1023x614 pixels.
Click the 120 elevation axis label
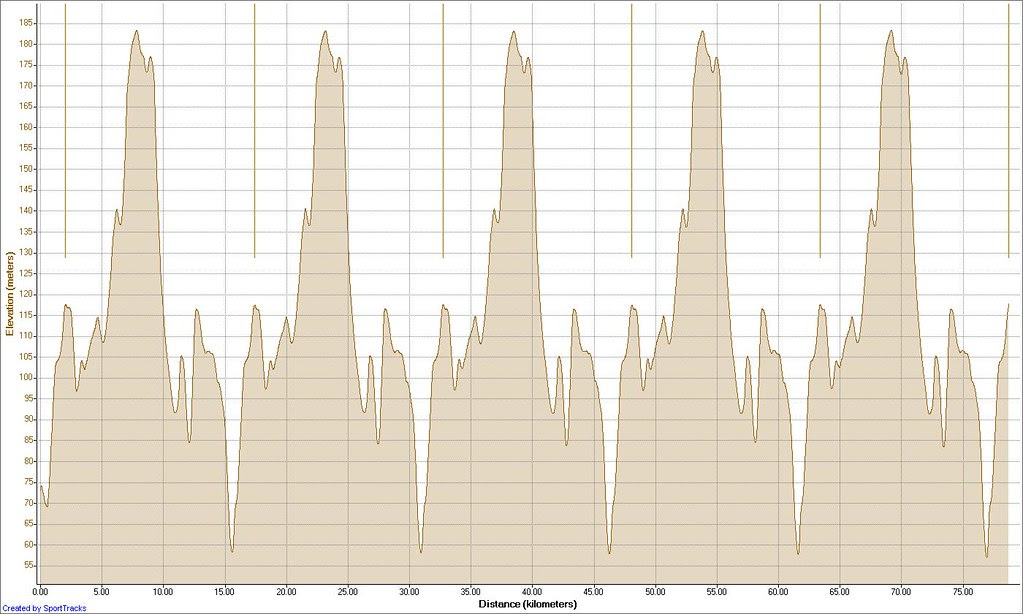(28, 294)
